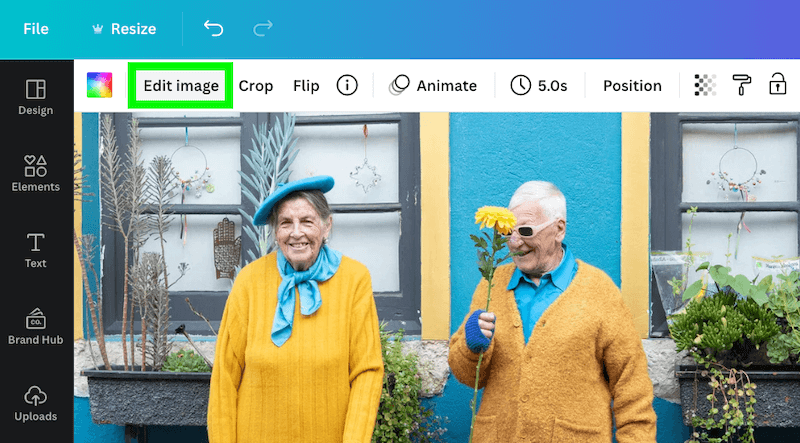The height and width of the screenshot is (443, 800).
Task: Open the Flip option
Action: click(306, 86)
